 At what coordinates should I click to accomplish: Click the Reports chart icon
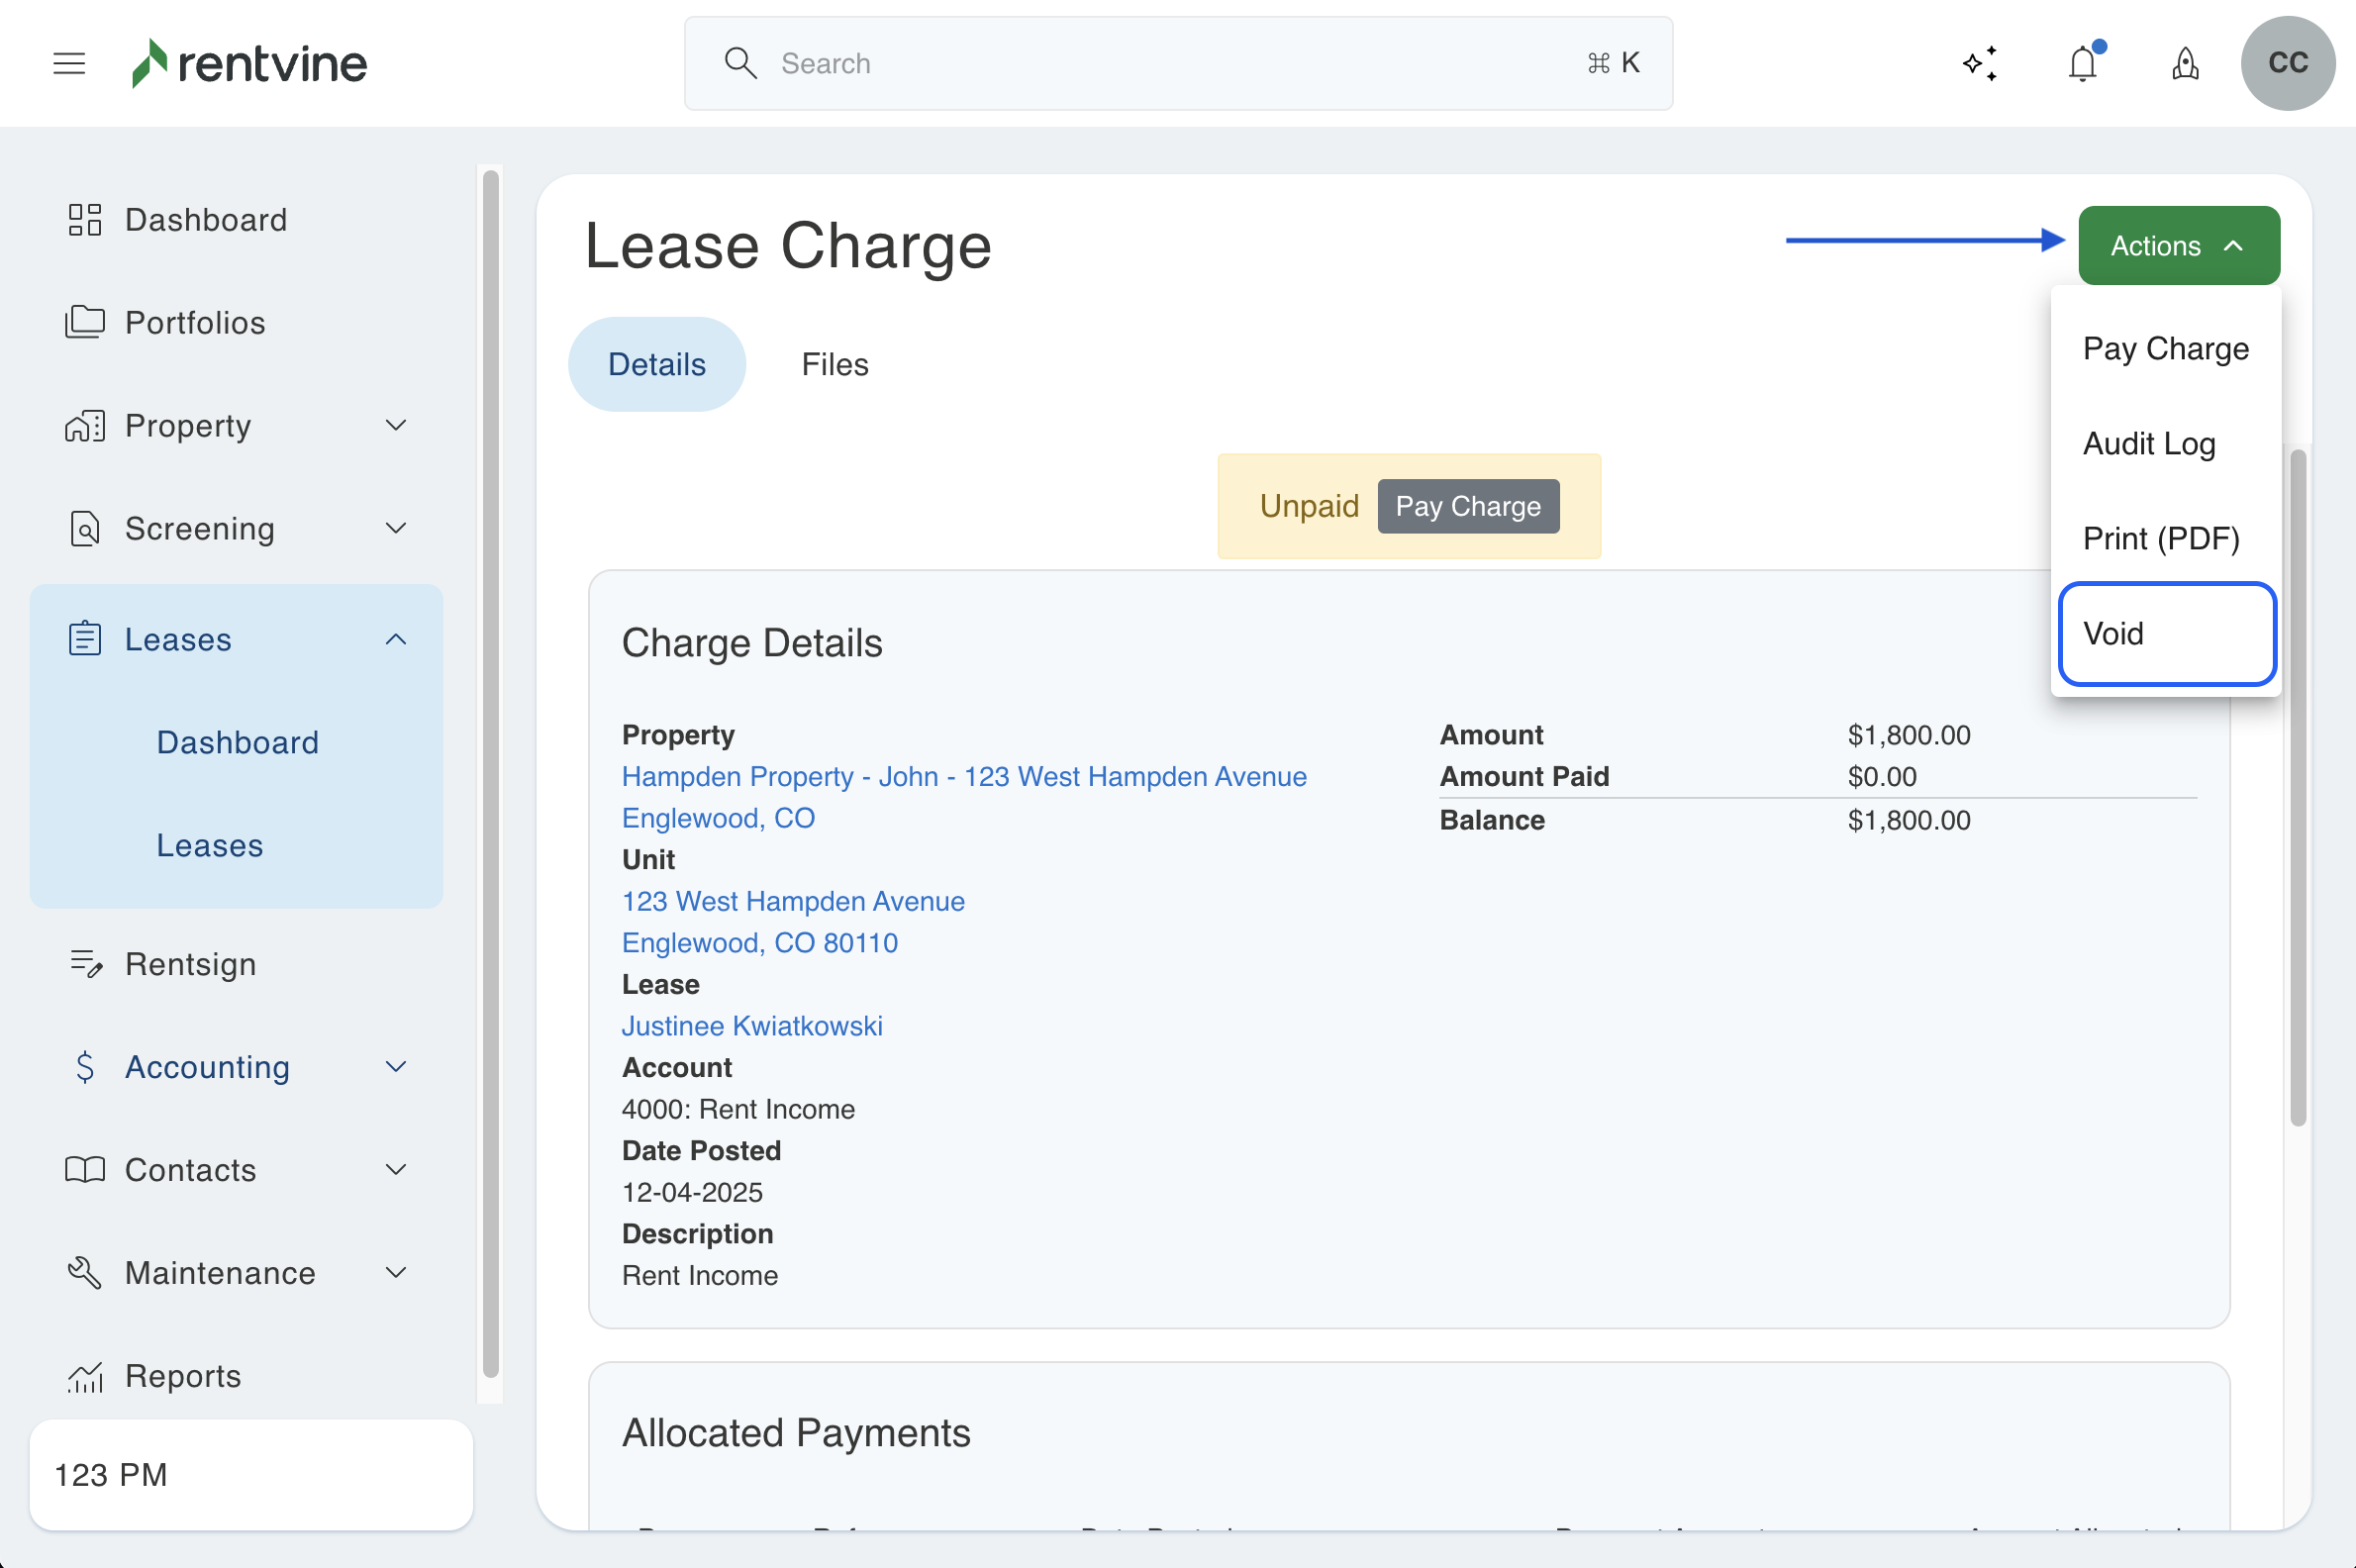(86, 1376)
